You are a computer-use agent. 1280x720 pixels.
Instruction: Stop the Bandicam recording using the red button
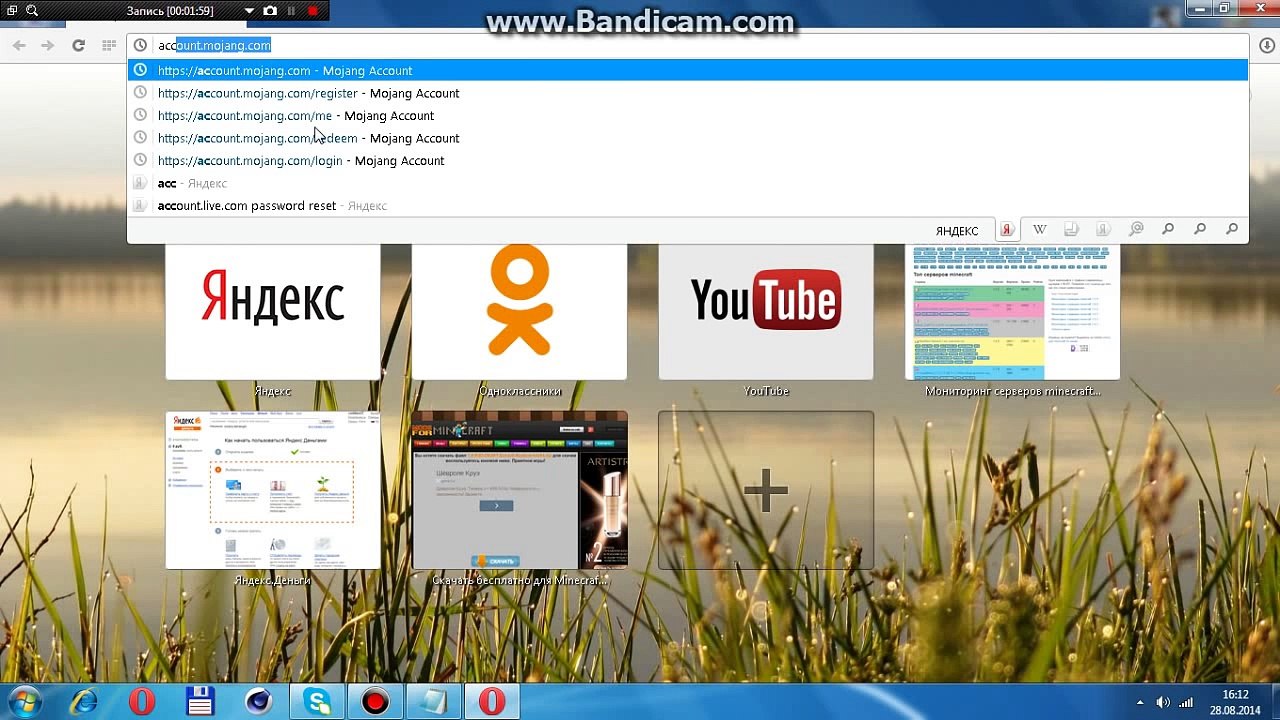[313, 10]
